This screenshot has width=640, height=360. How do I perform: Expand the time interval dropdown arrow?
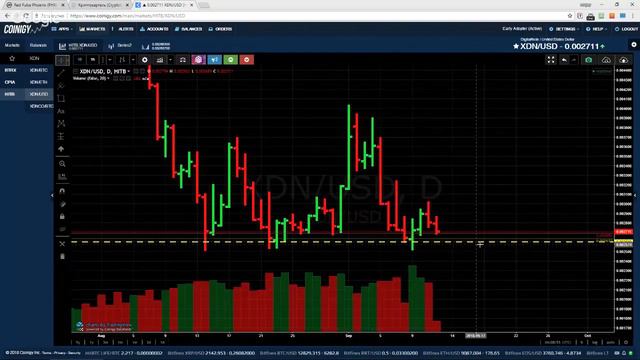pos(109,60)
